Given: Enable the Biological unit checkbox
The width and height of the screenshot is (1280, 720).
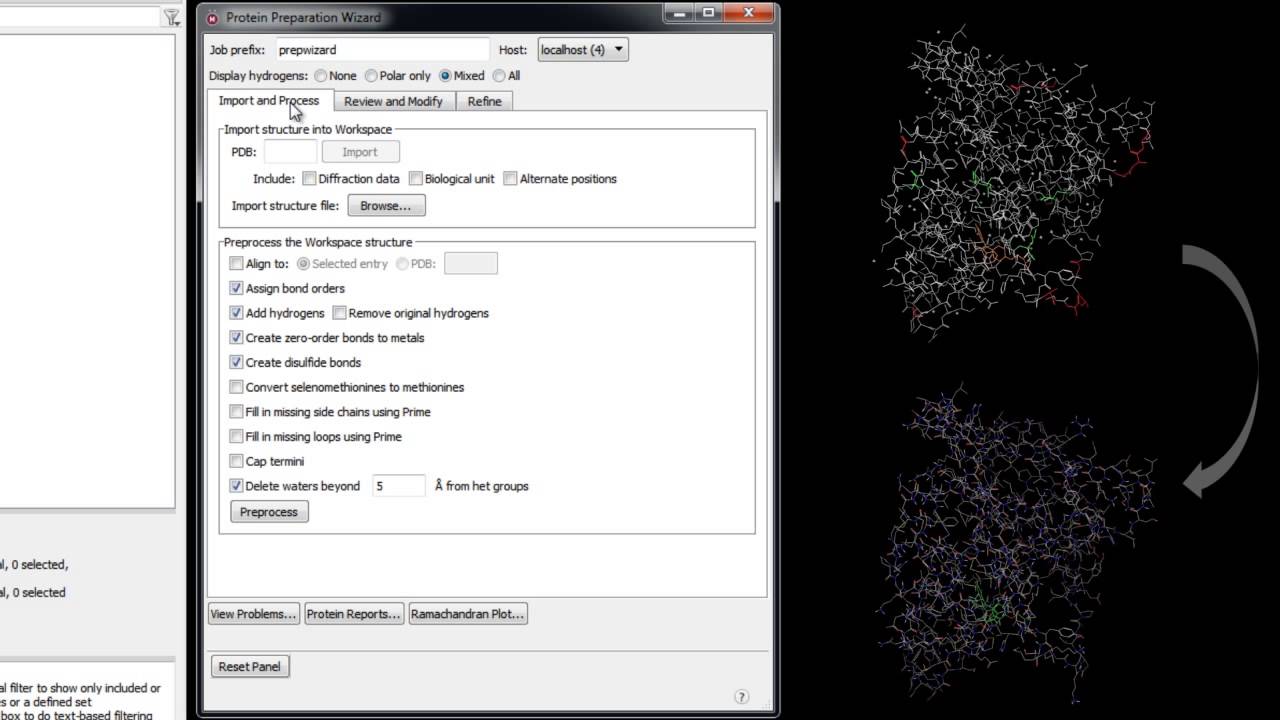Looking at the screenshot, I should click(x=416, y=179).
